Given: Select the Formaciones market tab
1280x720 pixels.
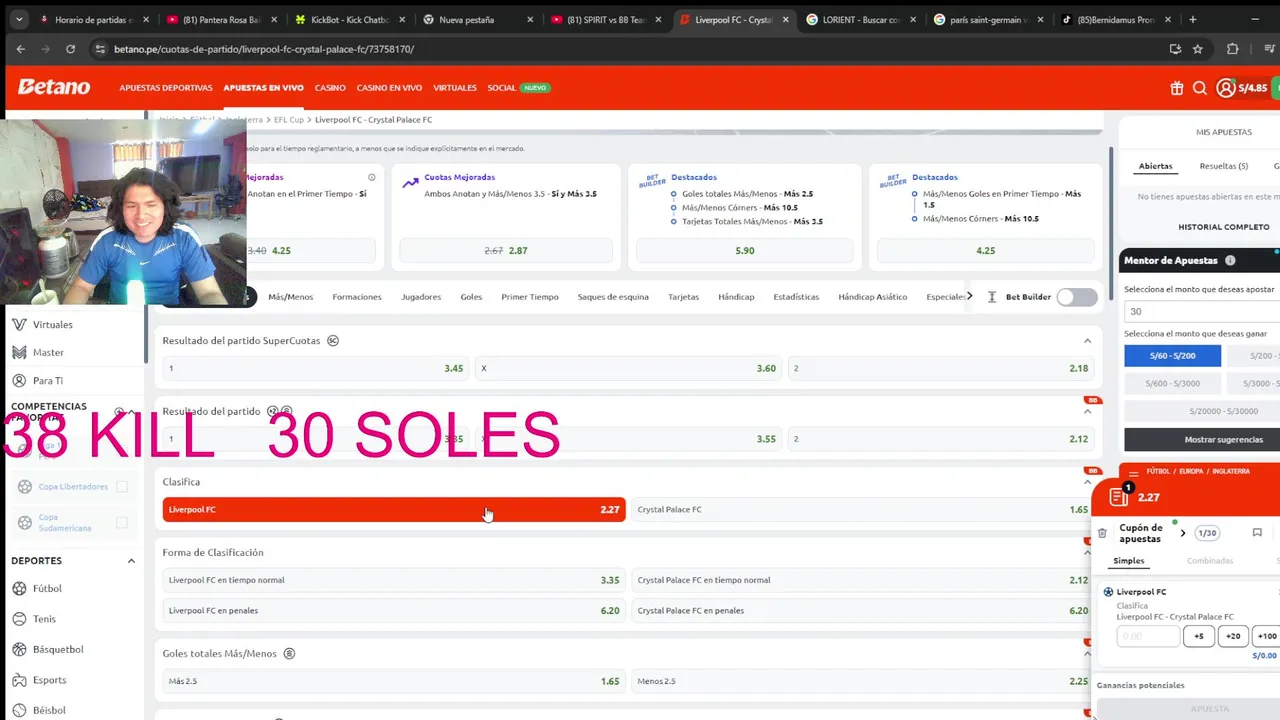Looking at the screenshot, I should pos(357,297).
